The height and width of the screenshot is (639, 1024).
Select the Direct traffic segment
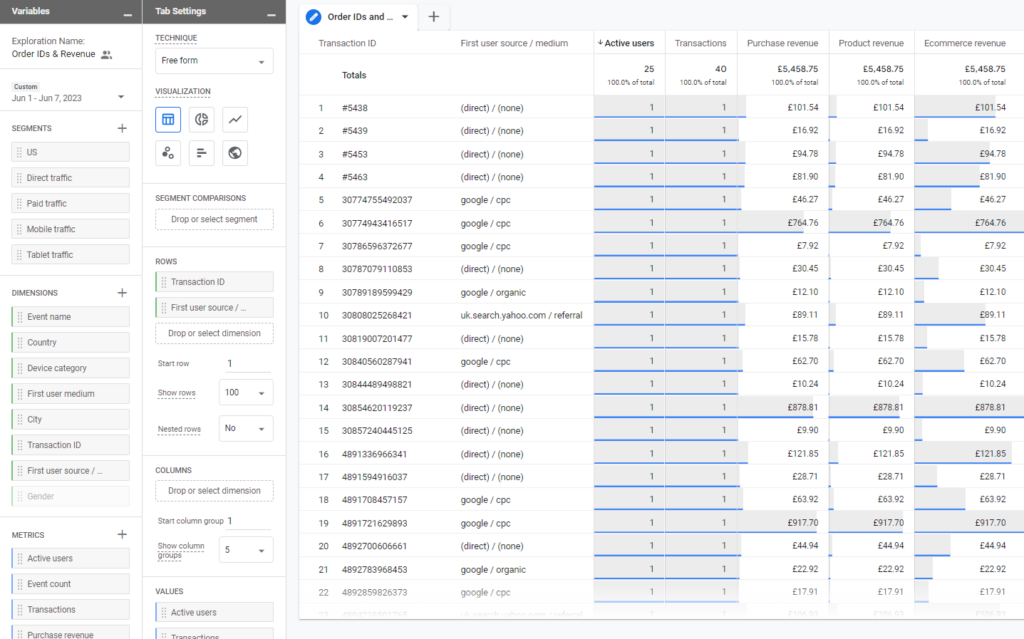pyautogui.click(x=71, y=178)
